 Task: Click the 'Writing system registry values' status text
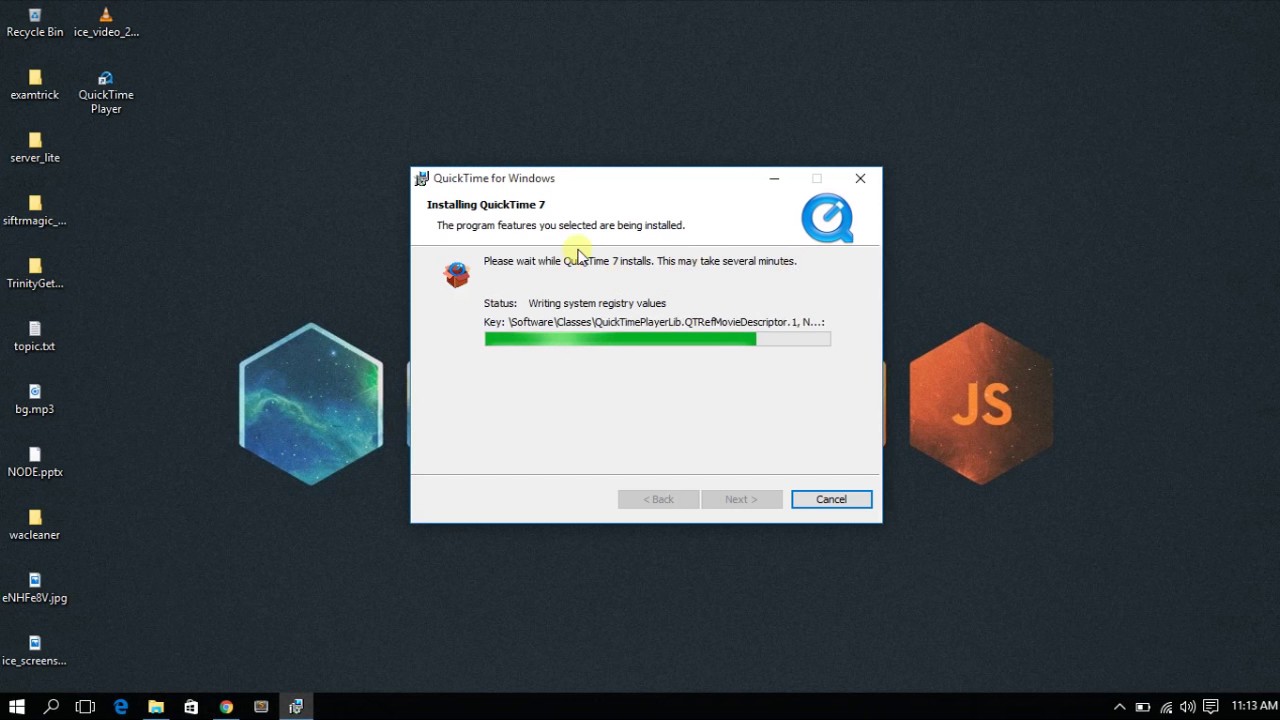[597, 303]
